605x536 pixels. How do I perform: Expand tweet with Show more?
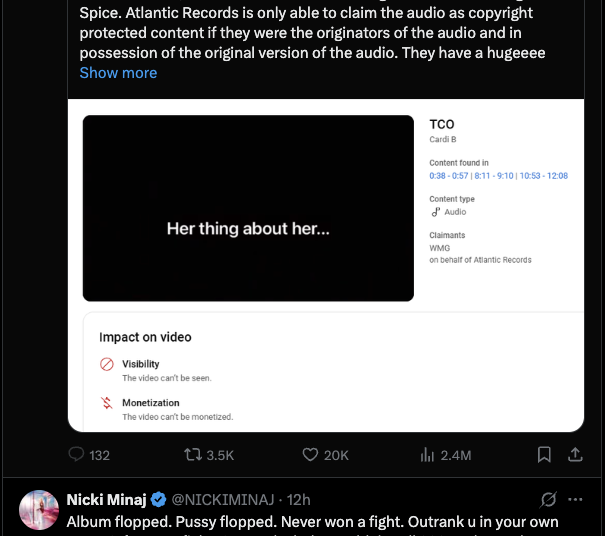point(118,73)
